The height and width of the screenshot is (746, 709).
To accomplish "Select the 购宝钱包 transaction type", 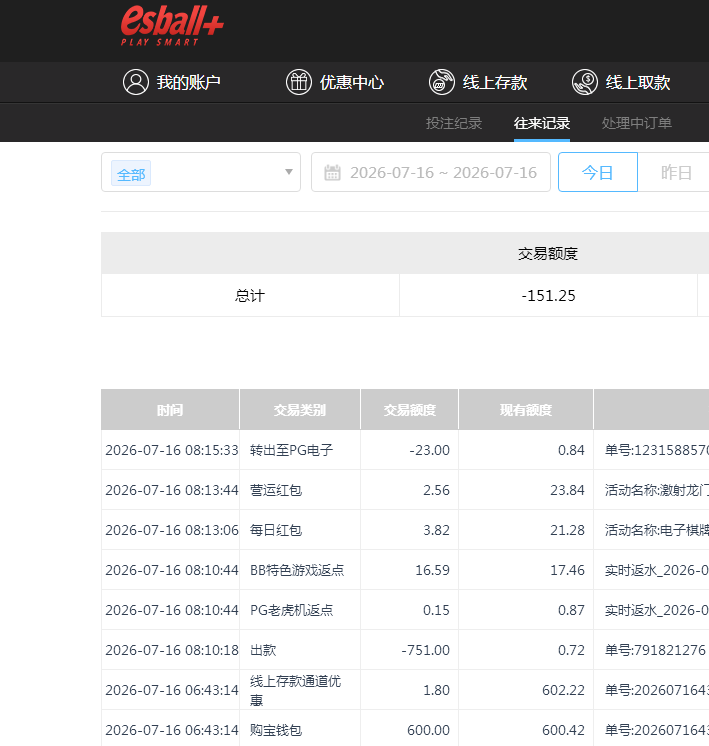I will (x=276, y=730).
